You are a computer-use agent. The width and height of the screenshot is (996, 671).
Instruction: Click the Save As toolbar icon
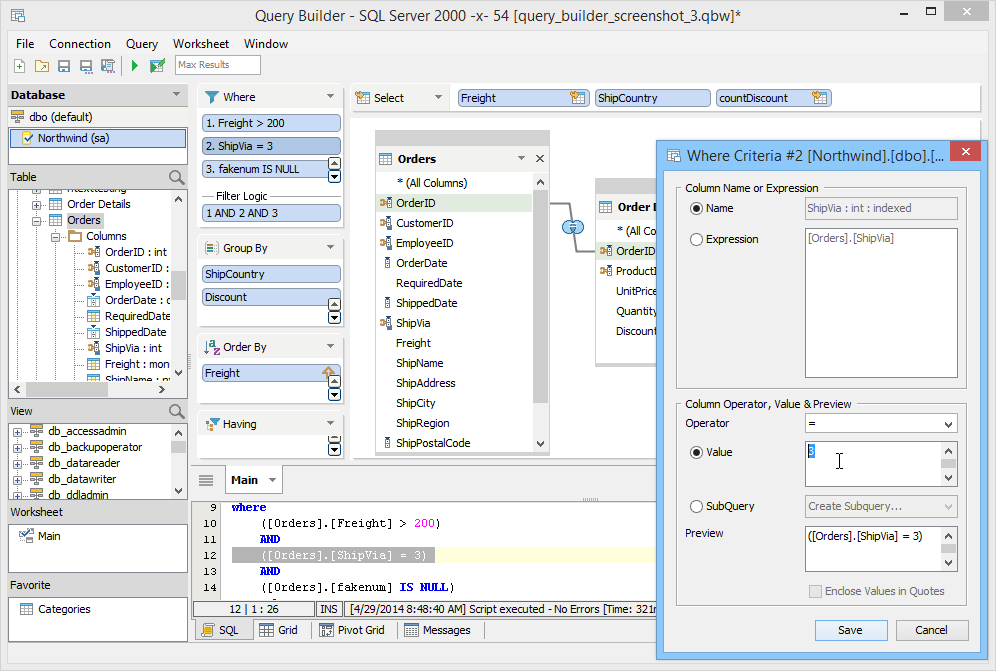pyautogui.click(x=86, y=65)
